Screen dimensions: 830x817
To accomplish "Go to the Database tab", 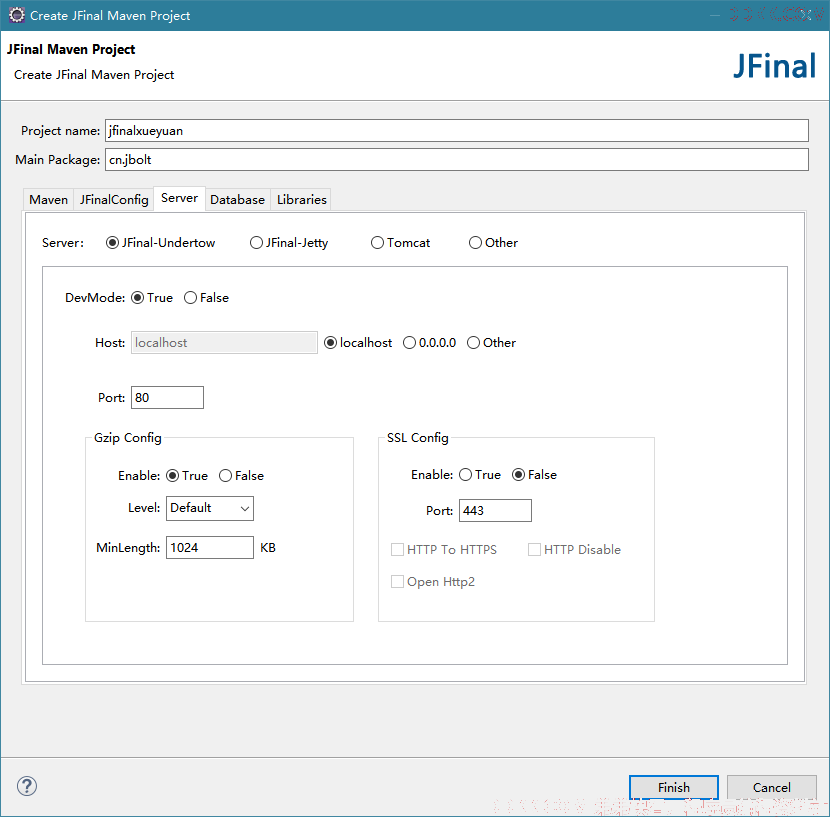I will pos(237,200).
